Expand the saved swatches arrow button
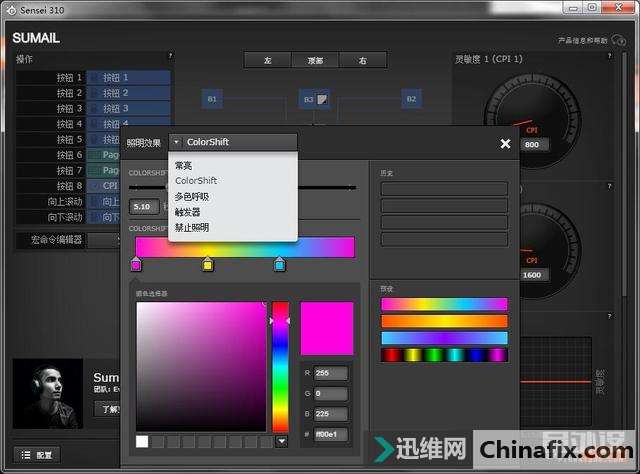640x474 pixels. [282, 441]
